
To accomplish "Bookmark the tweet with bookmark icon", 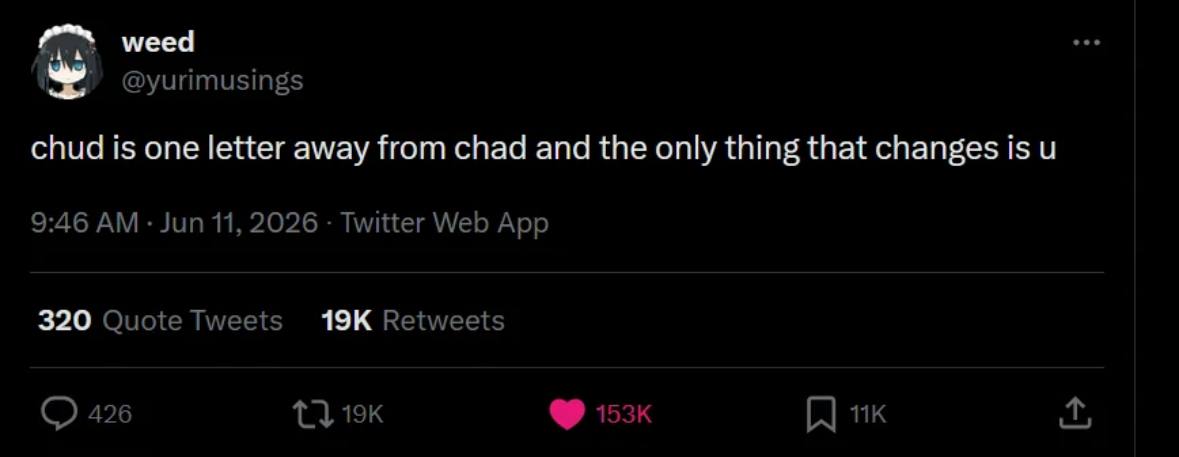I will click(x=821, y=415).
